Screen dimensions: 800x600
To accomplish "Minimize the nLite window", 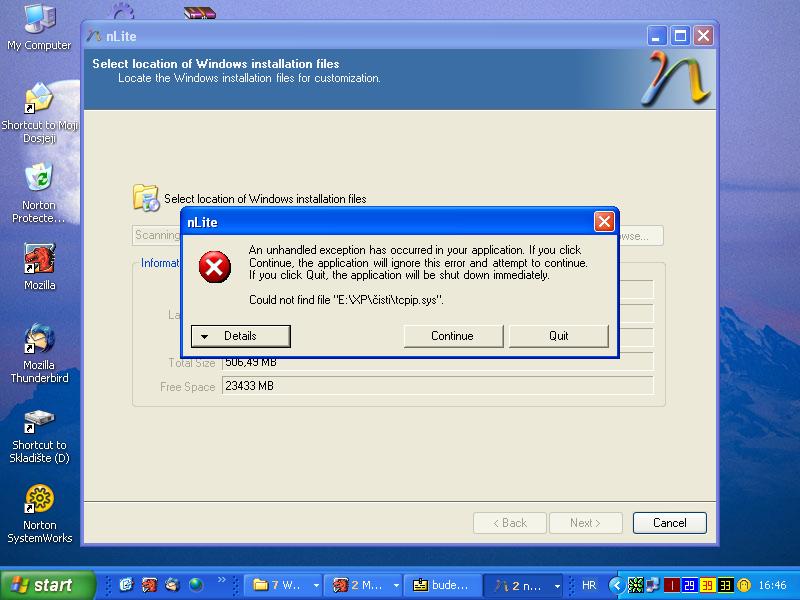I will (657, 36).
